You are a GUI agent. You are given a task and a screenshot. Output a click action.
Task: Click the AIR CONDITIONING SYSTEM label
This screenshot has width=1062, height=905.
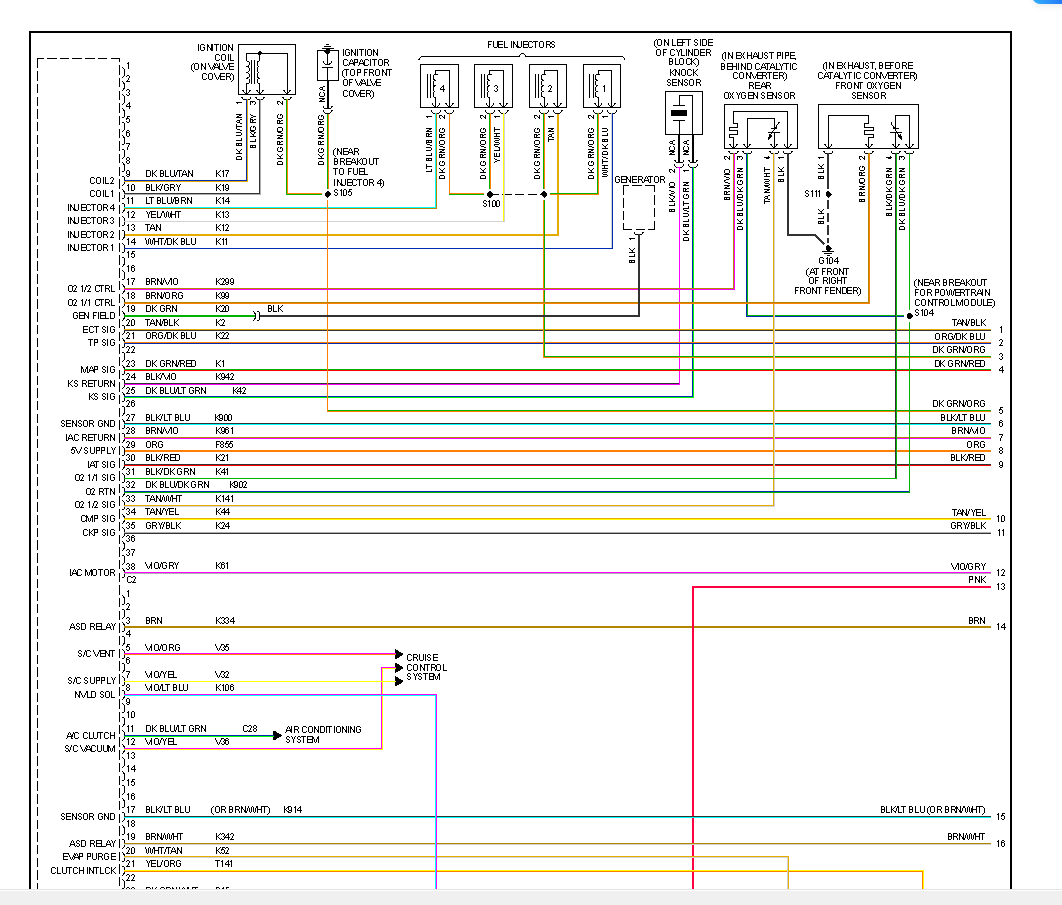click(x=323, y=734)
